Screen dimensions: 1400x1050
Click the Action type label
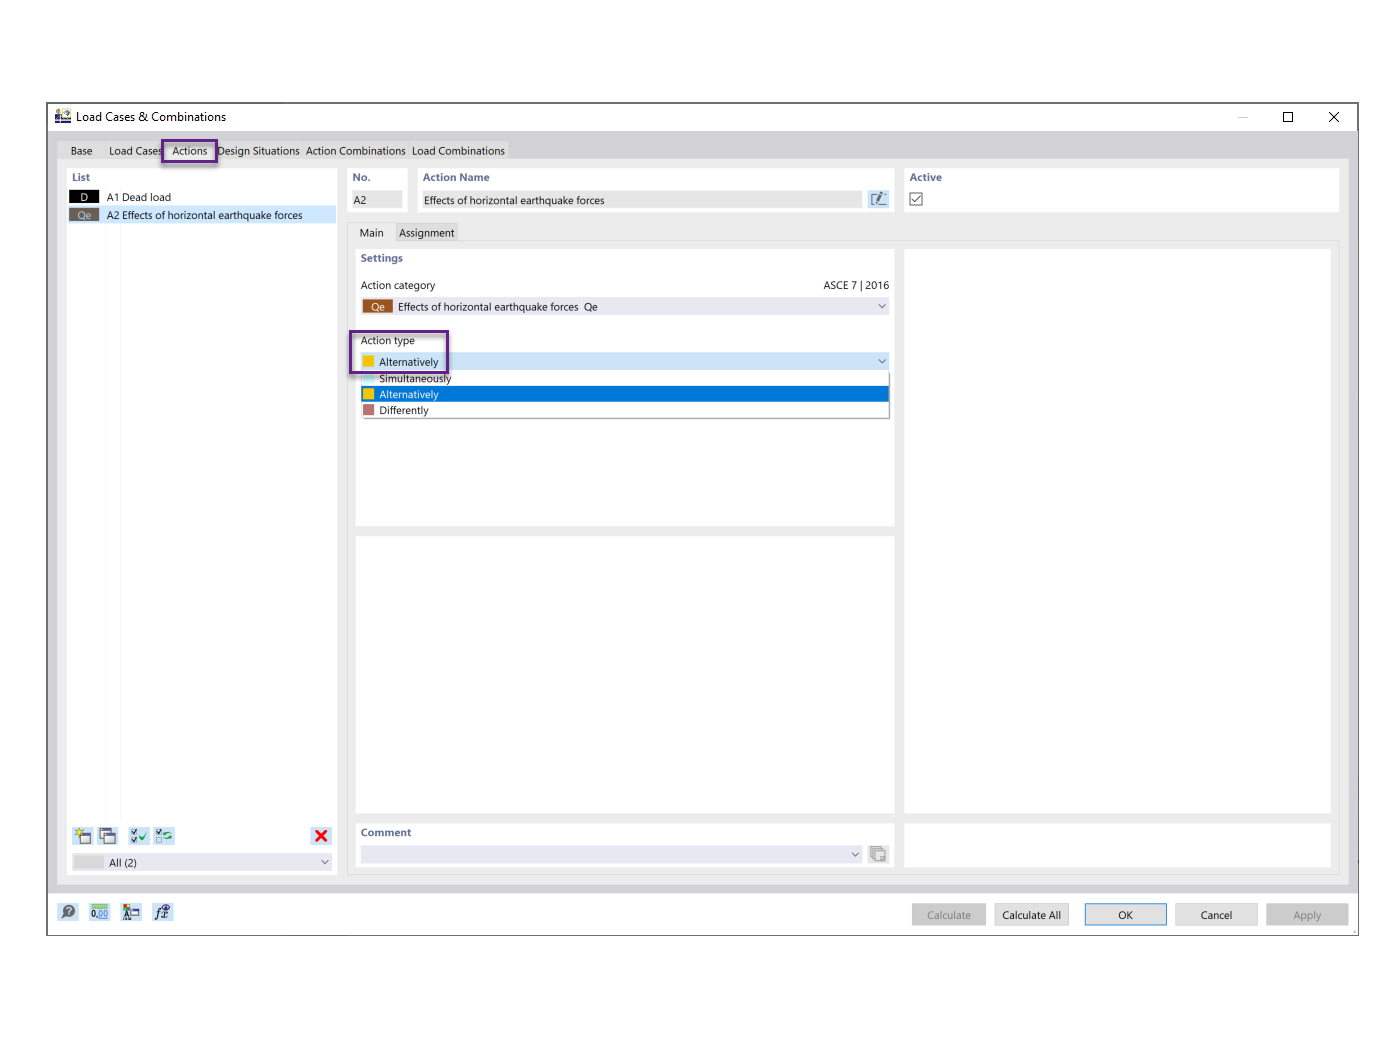[387, 341]
